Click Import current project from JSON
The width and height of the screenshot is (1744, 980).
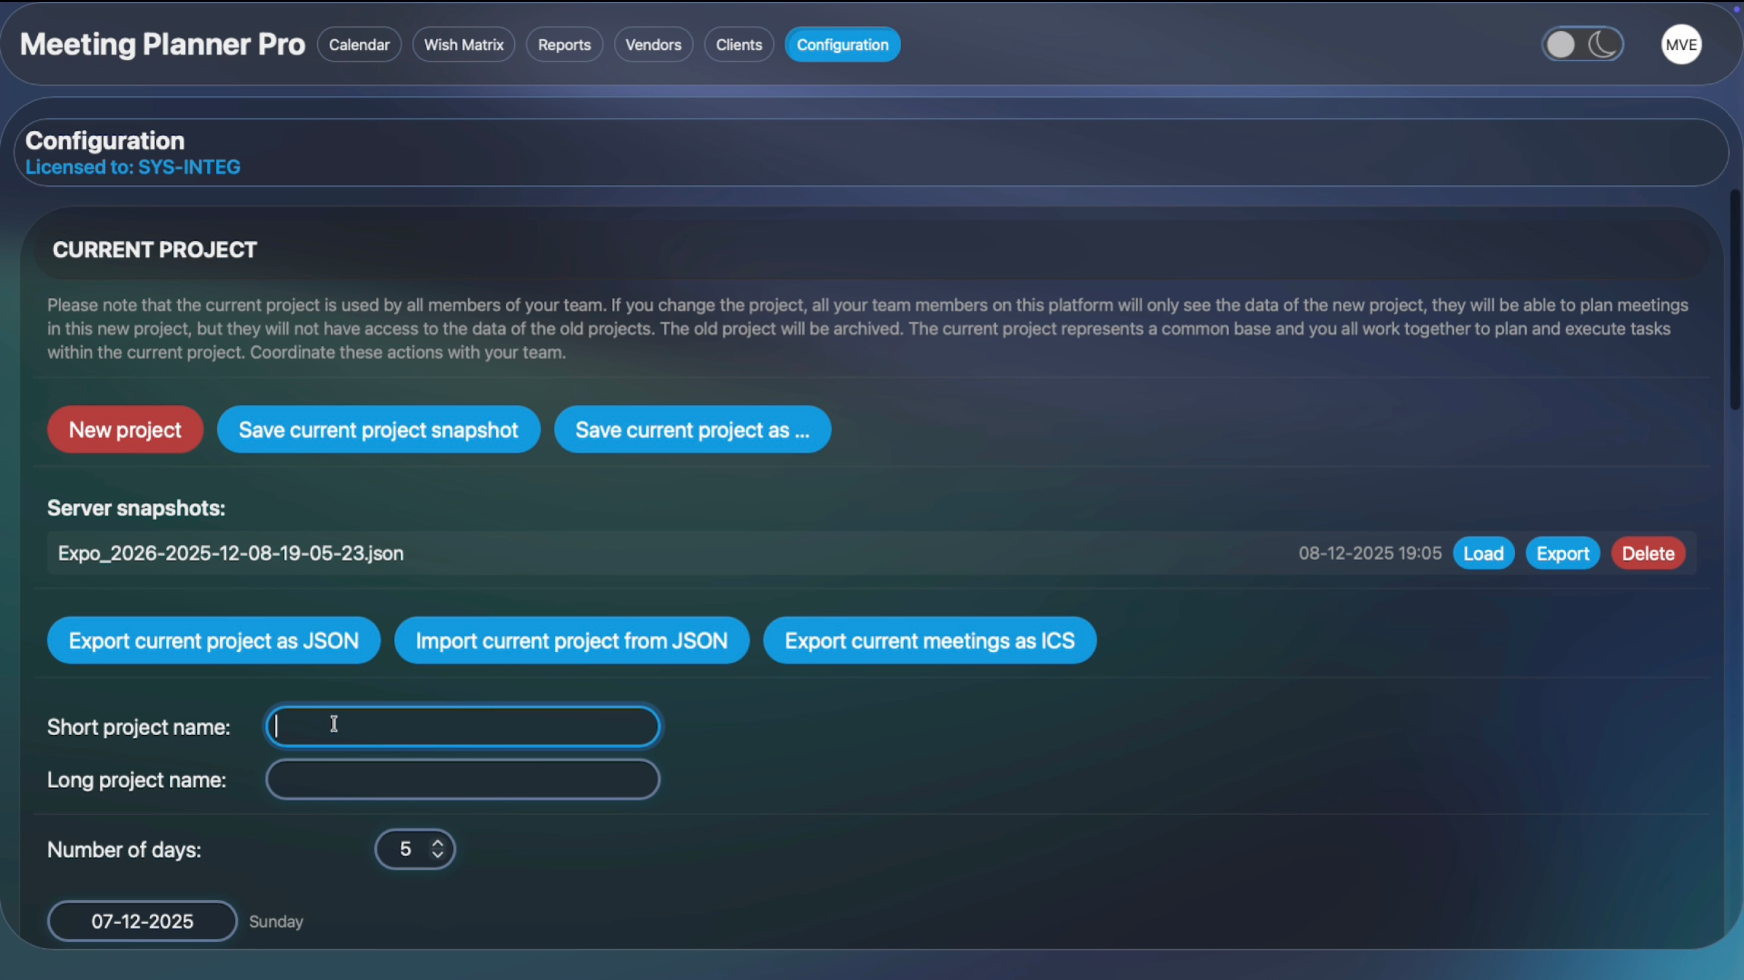(571, 641)
